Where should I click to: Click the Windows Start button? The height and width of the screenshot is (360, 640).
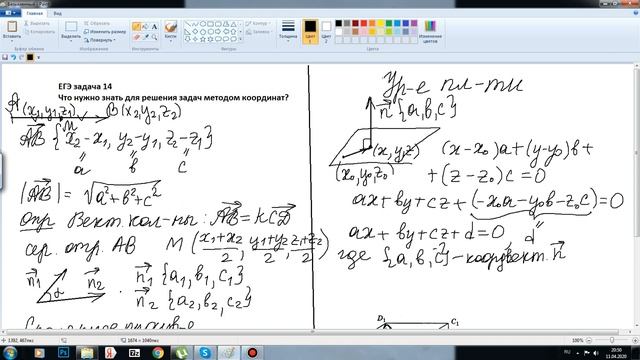tap(10, 352)
